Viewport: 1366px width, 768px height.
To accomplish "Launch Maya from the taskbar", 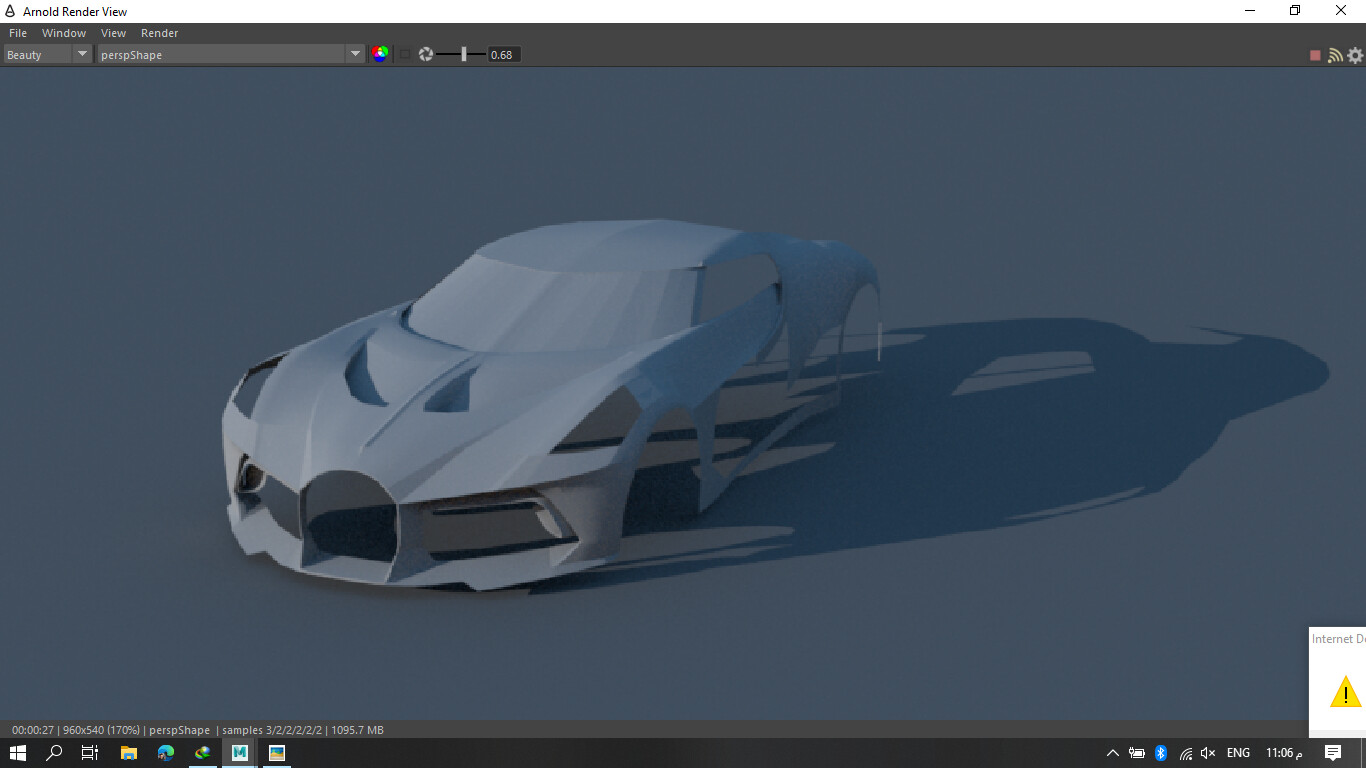I will click(239, 753).
